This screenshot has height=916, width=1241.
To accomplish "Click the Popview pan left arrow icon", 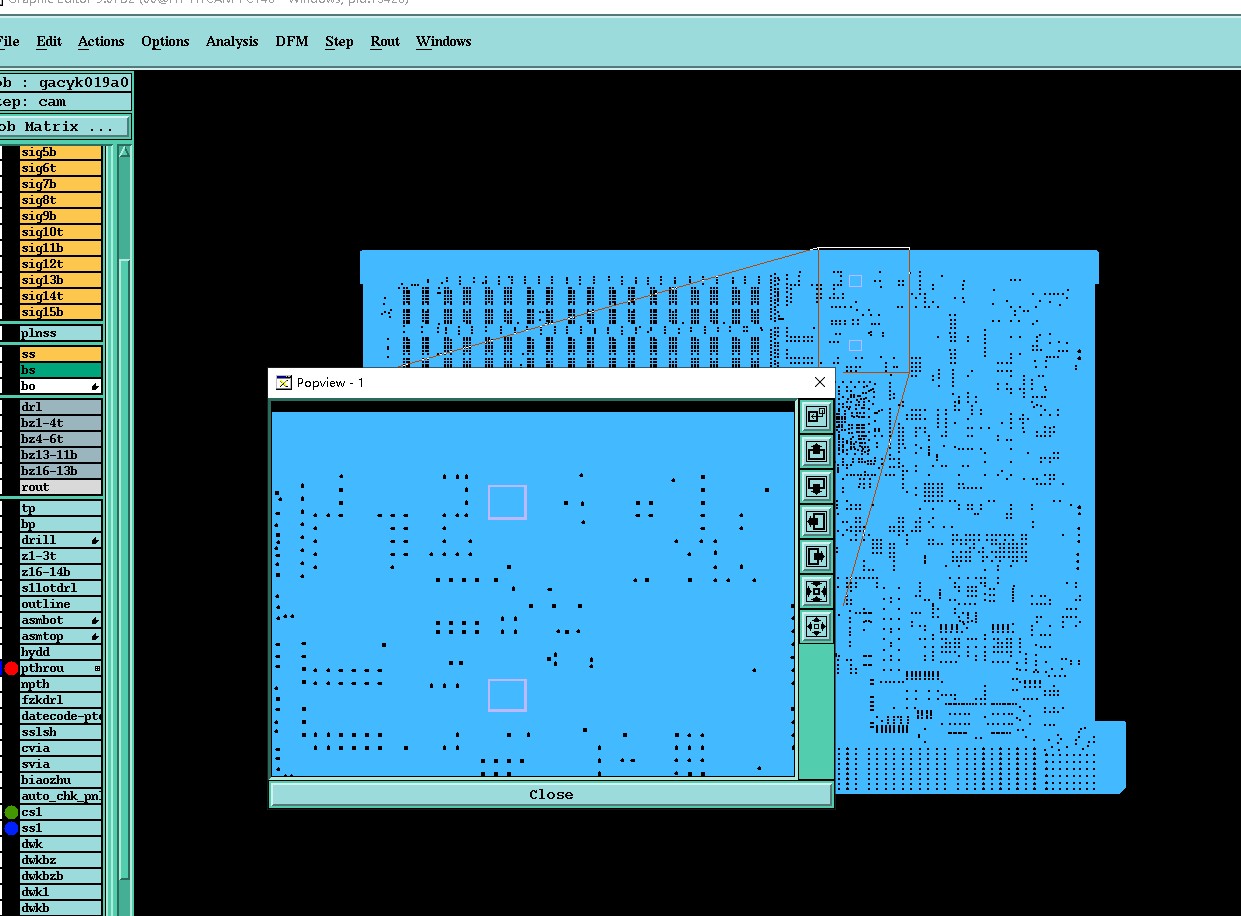I will click(x=816, y=522).
